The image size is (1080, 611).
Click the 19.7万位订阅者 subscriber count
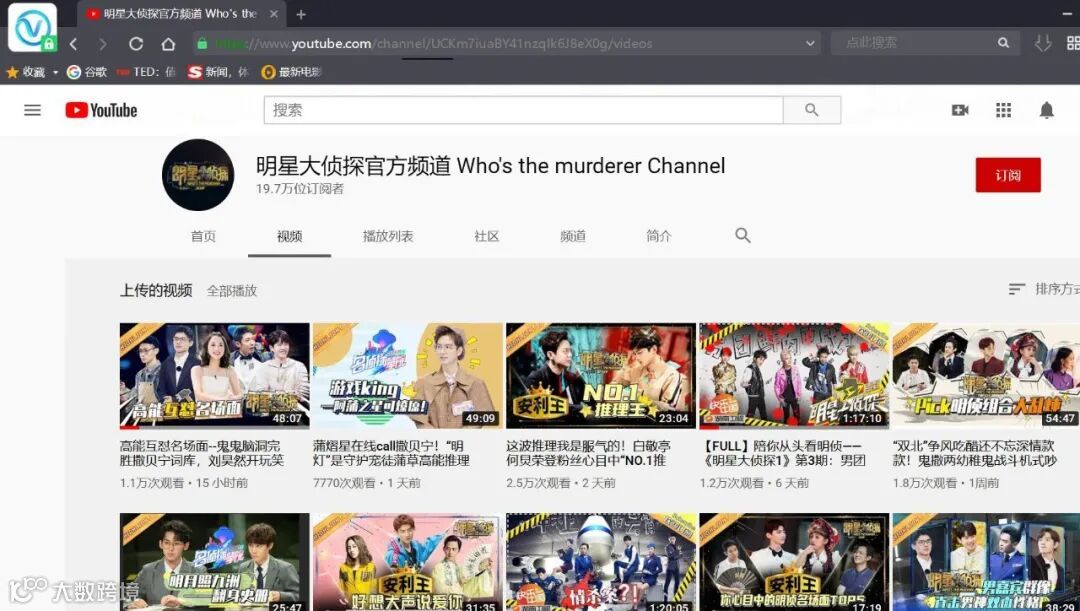(300, 189)
